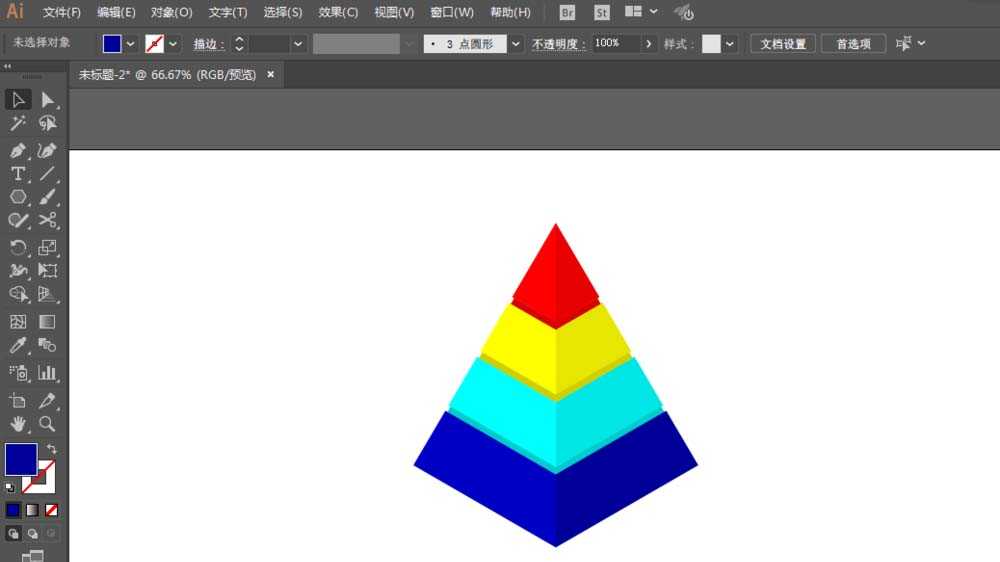Viewport: 1000px width, 562px height.
Task: Click the 文档设置 button
Action: tap(783, 44)
